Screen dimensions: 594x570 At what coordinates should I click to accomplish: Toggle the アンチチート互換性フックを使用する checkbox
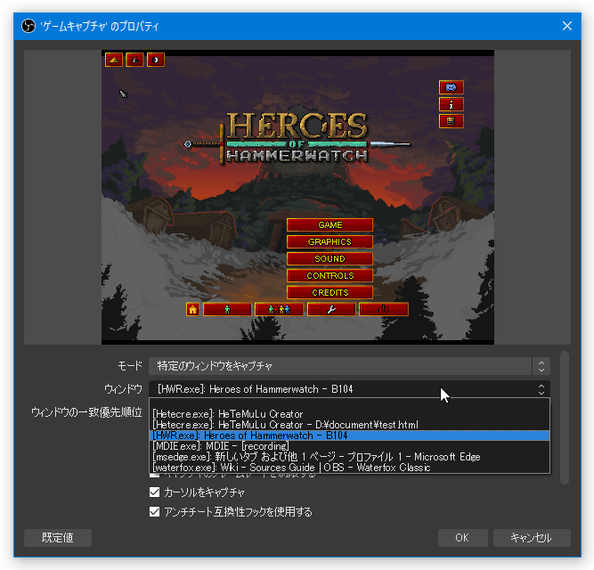point(154,512)
